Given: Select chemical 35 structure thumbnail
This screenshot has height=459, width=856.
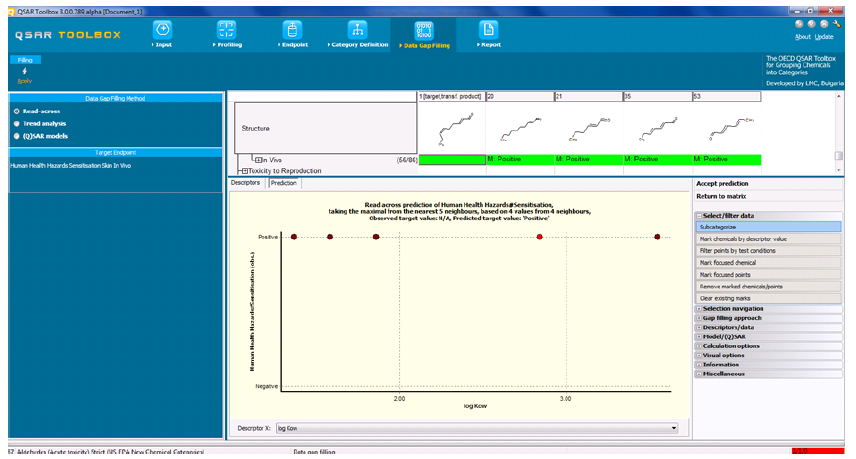Looking at the screenshot, I should tap(658, 129).
